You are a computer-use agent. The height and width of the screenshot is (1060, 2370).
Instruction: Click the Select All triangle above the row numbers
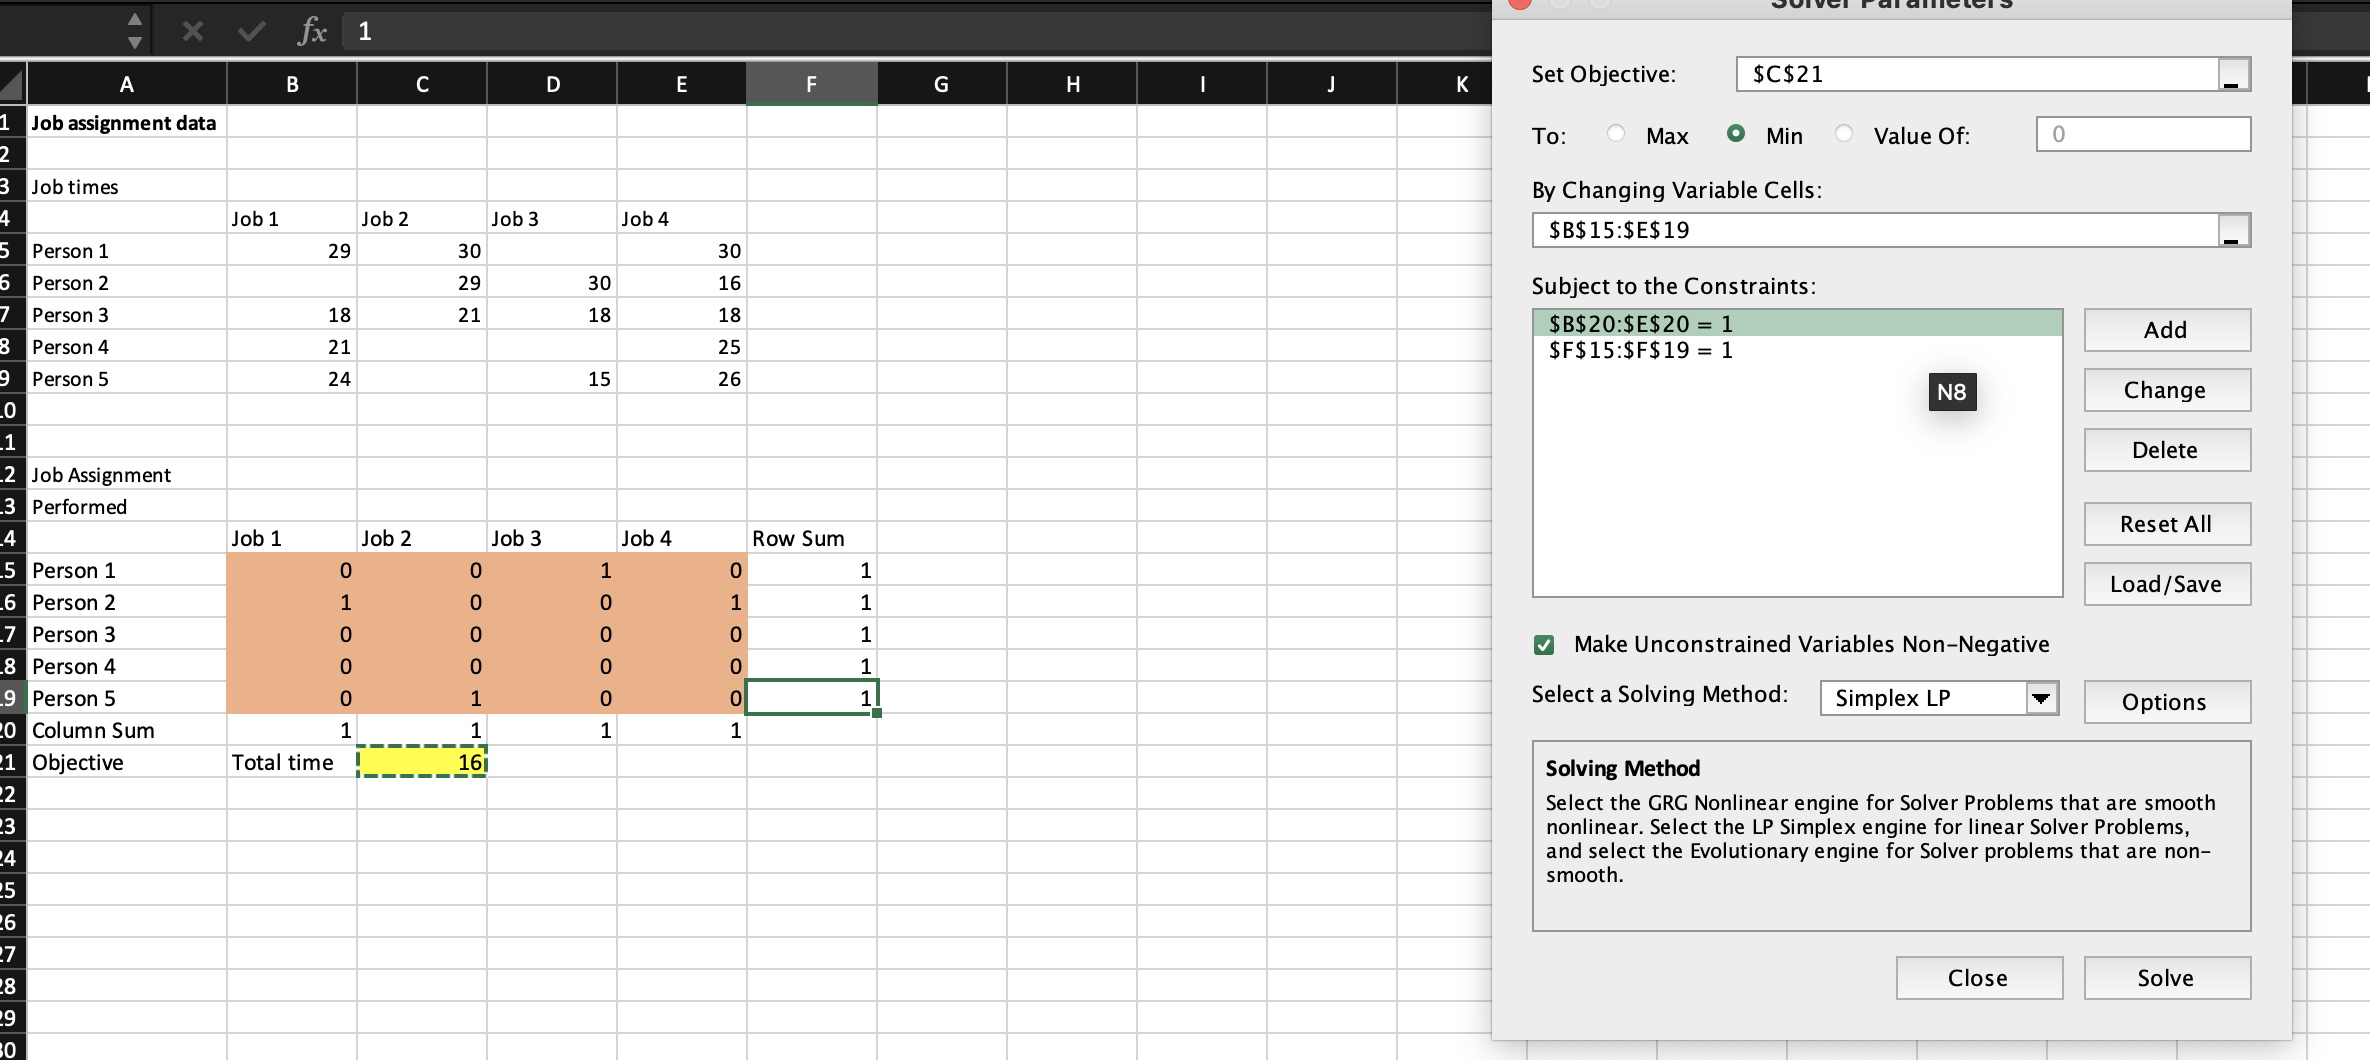[x=10, y=84]
